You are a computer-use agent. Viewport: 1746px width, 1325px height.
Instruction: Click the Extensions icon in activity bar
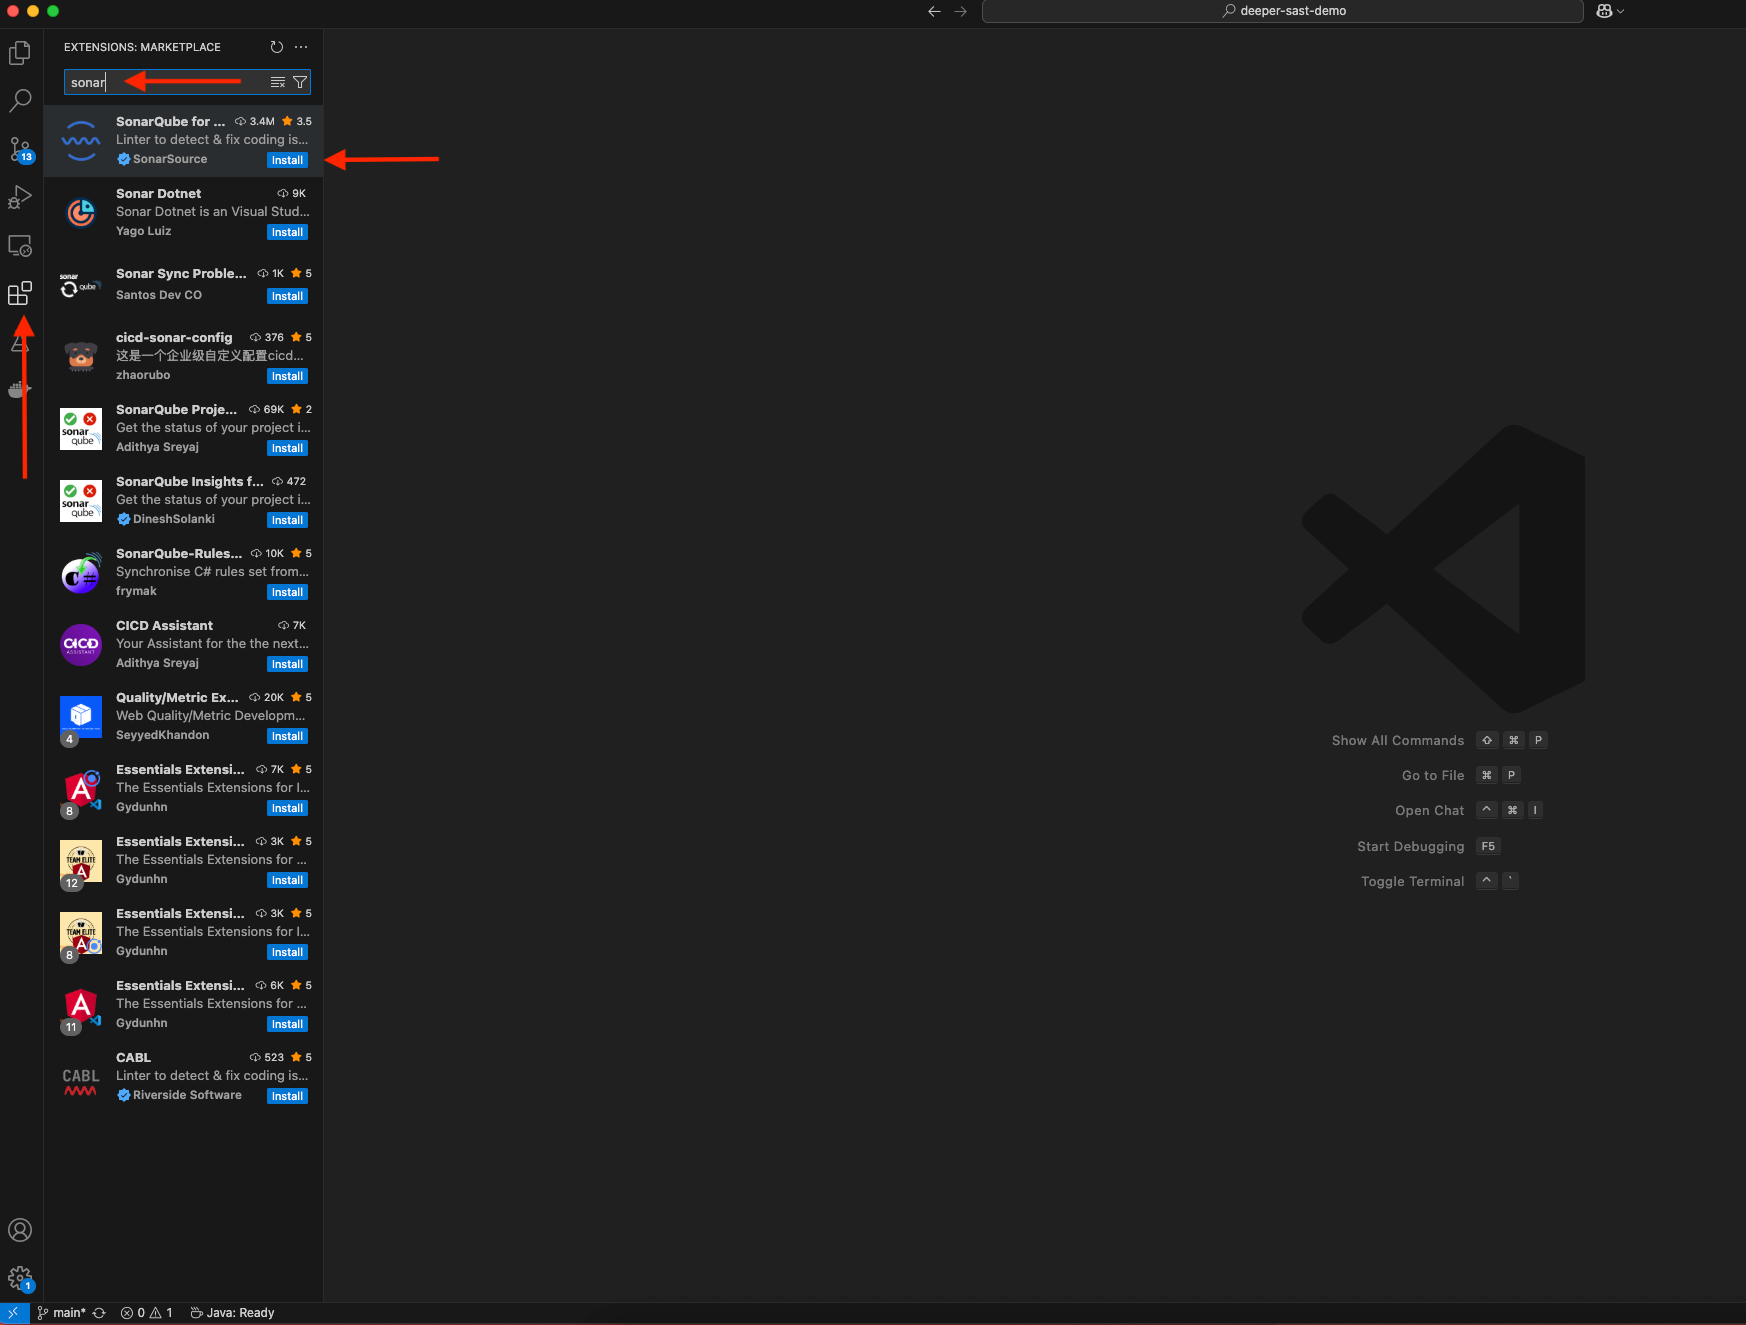(x=20, y=293)
